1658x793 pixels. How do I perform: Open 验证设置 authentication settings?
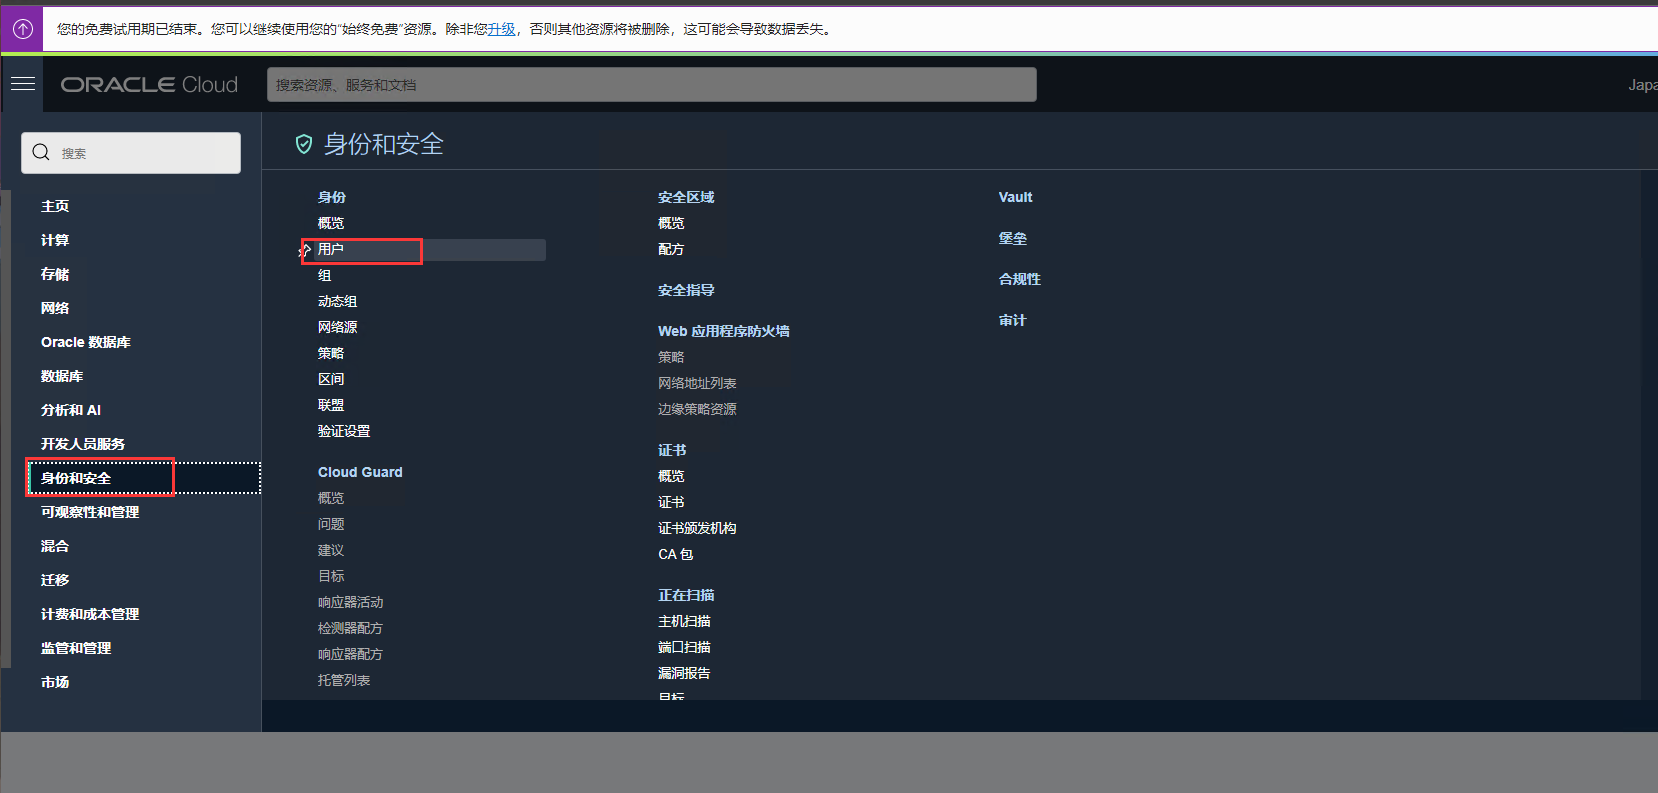point(344,431)
